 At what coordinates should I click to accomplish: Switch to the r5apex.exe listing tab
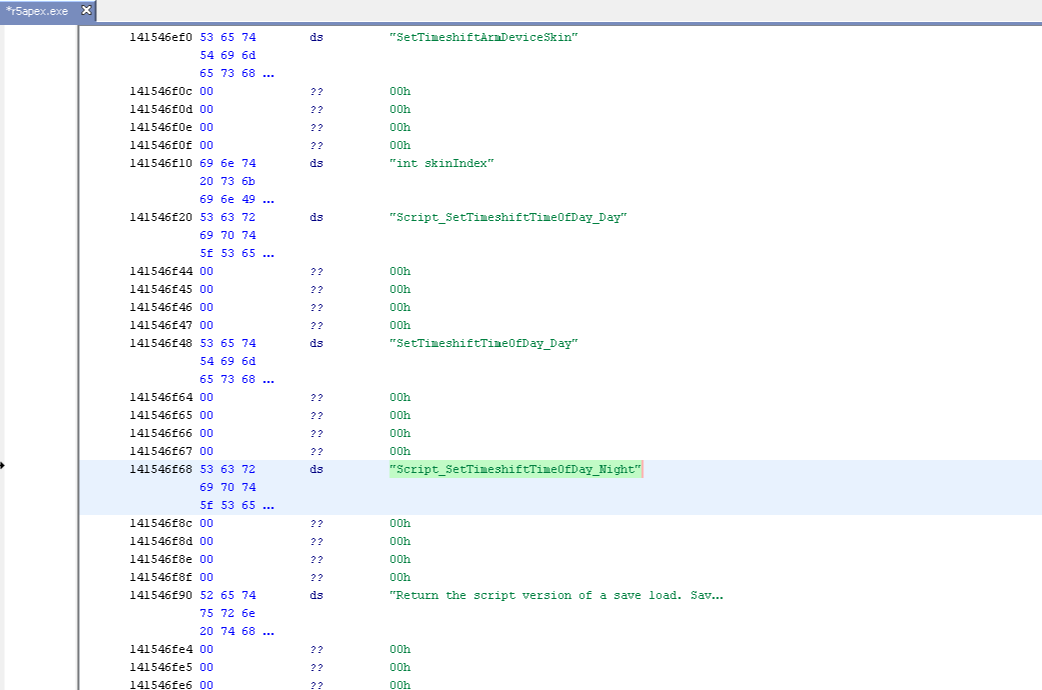coord(40,10)
